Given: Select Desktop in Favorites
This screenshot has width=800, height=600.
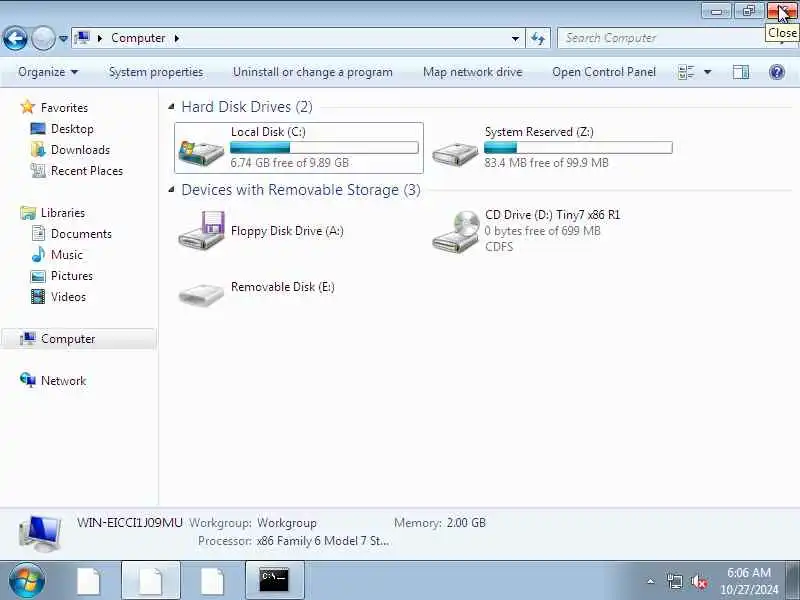Looking at the screenshot, I should (72, 129).
